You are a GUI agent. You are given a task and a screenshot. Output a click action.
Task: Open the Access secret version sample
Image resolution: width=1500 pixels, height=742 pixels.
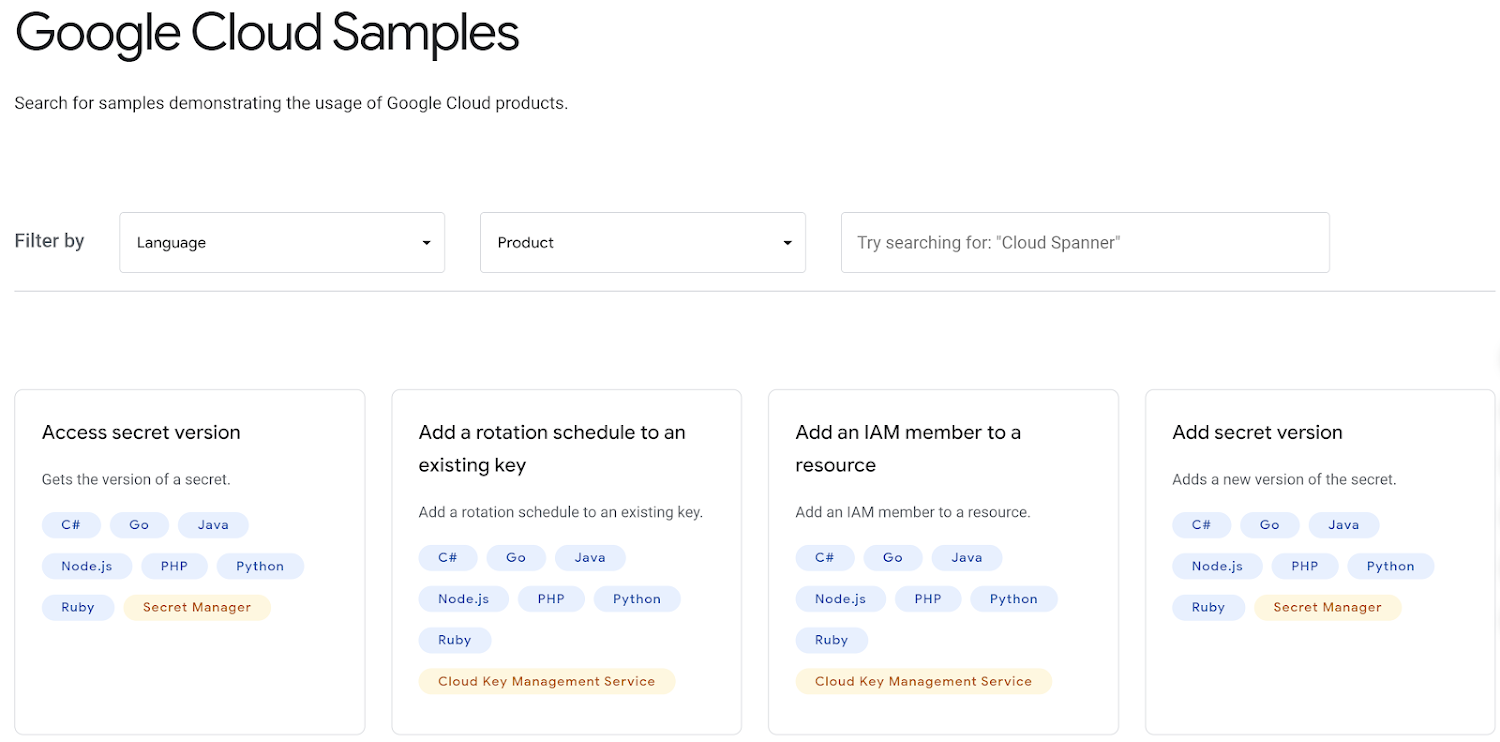point(141,432)
